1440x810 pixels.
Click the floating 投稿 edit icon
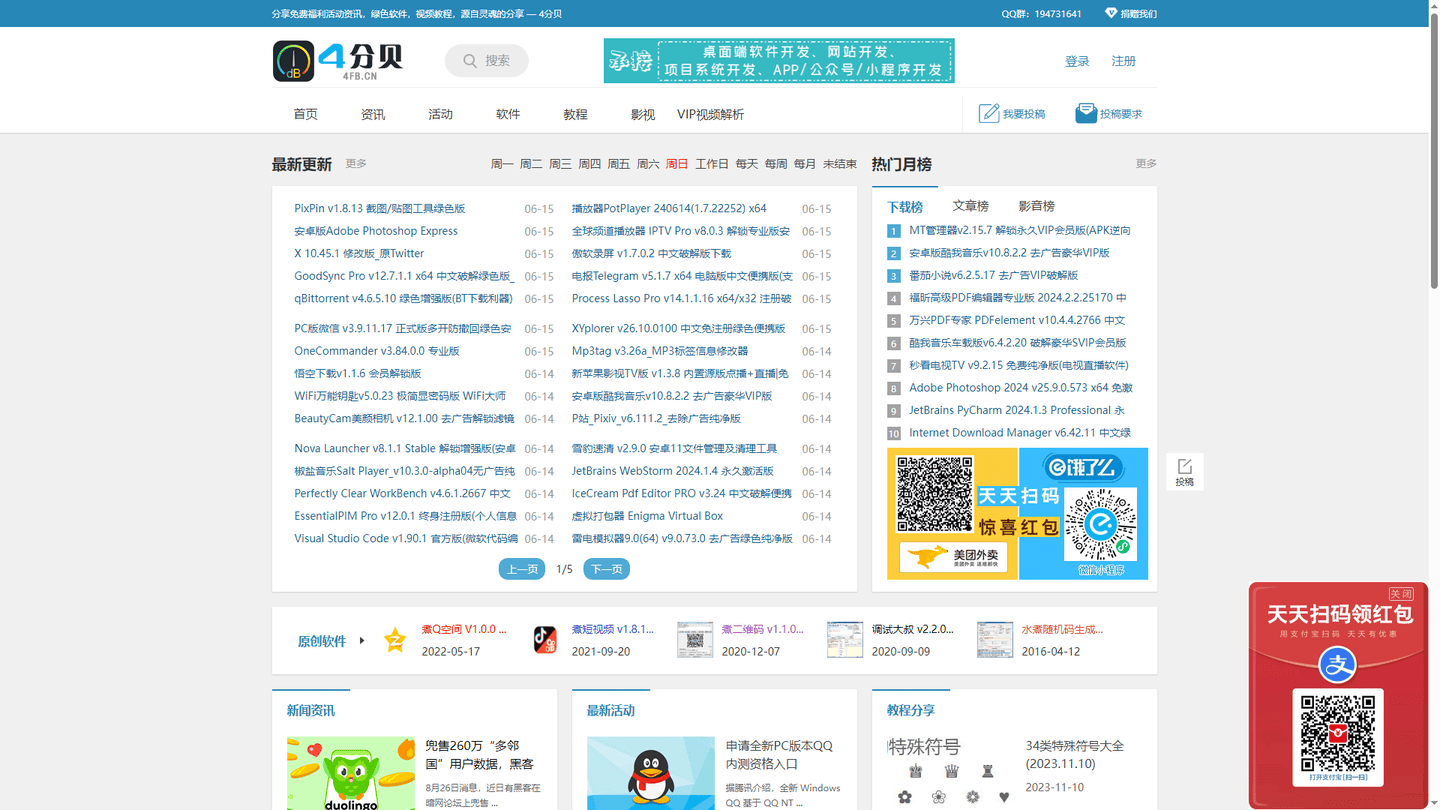(1185, 467)
